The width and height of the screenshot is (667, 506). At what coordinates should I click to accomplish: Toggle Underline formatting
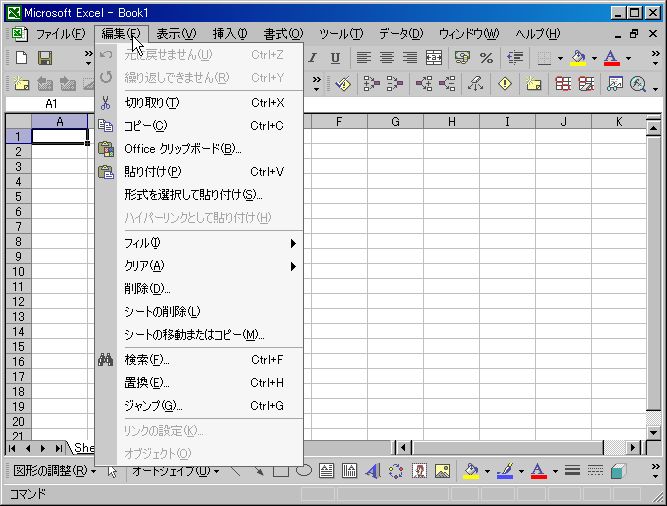335,57
